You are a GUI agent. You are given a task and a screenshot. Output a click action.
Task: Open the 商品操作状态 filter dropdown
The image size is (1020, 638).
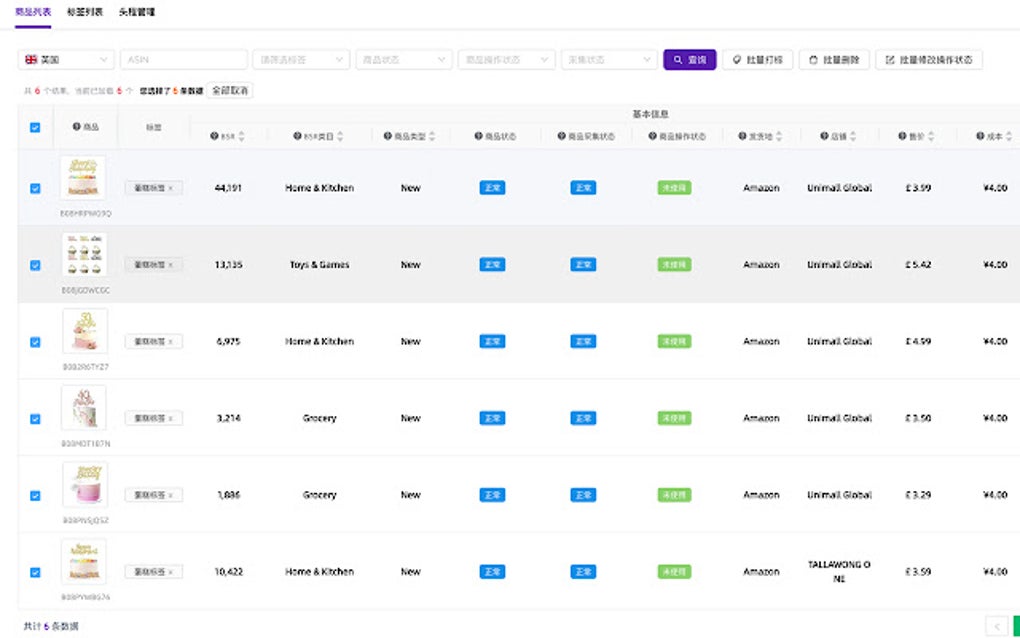(x=507, y=60)
